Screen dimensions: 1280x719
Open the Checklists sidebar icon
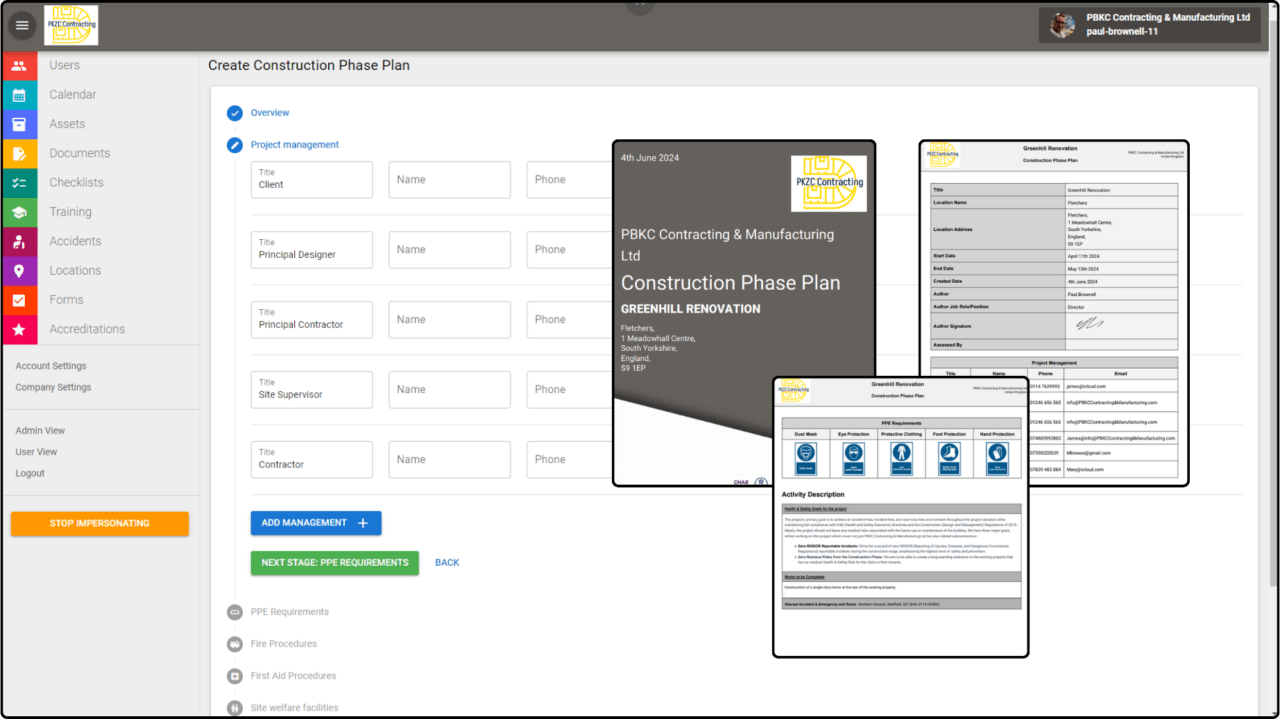point(19,183)
